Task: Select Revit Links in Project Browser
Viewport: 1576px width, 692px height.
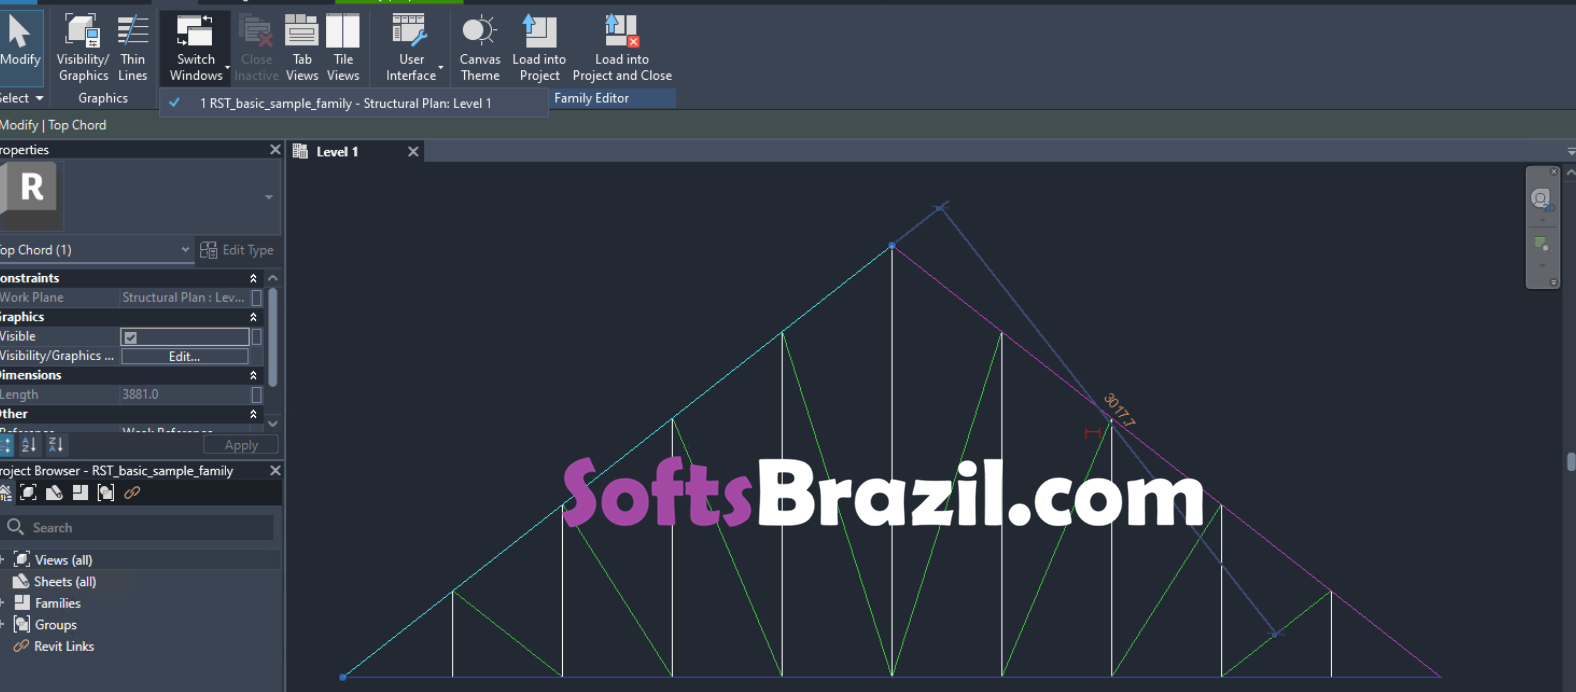Action: [x=64, y=647]
